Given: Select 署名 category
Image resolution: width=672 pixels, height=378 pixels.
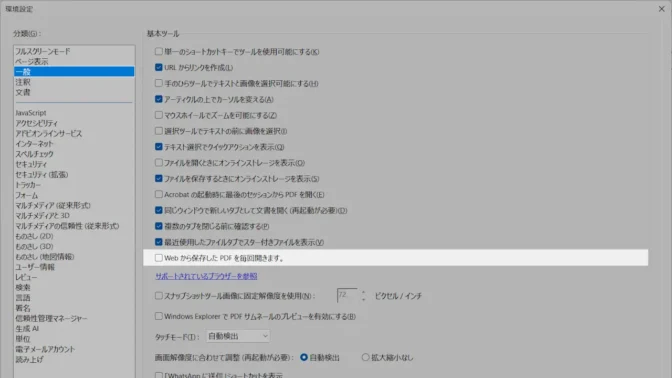Looking at the screenshot, I should (74, 308).
